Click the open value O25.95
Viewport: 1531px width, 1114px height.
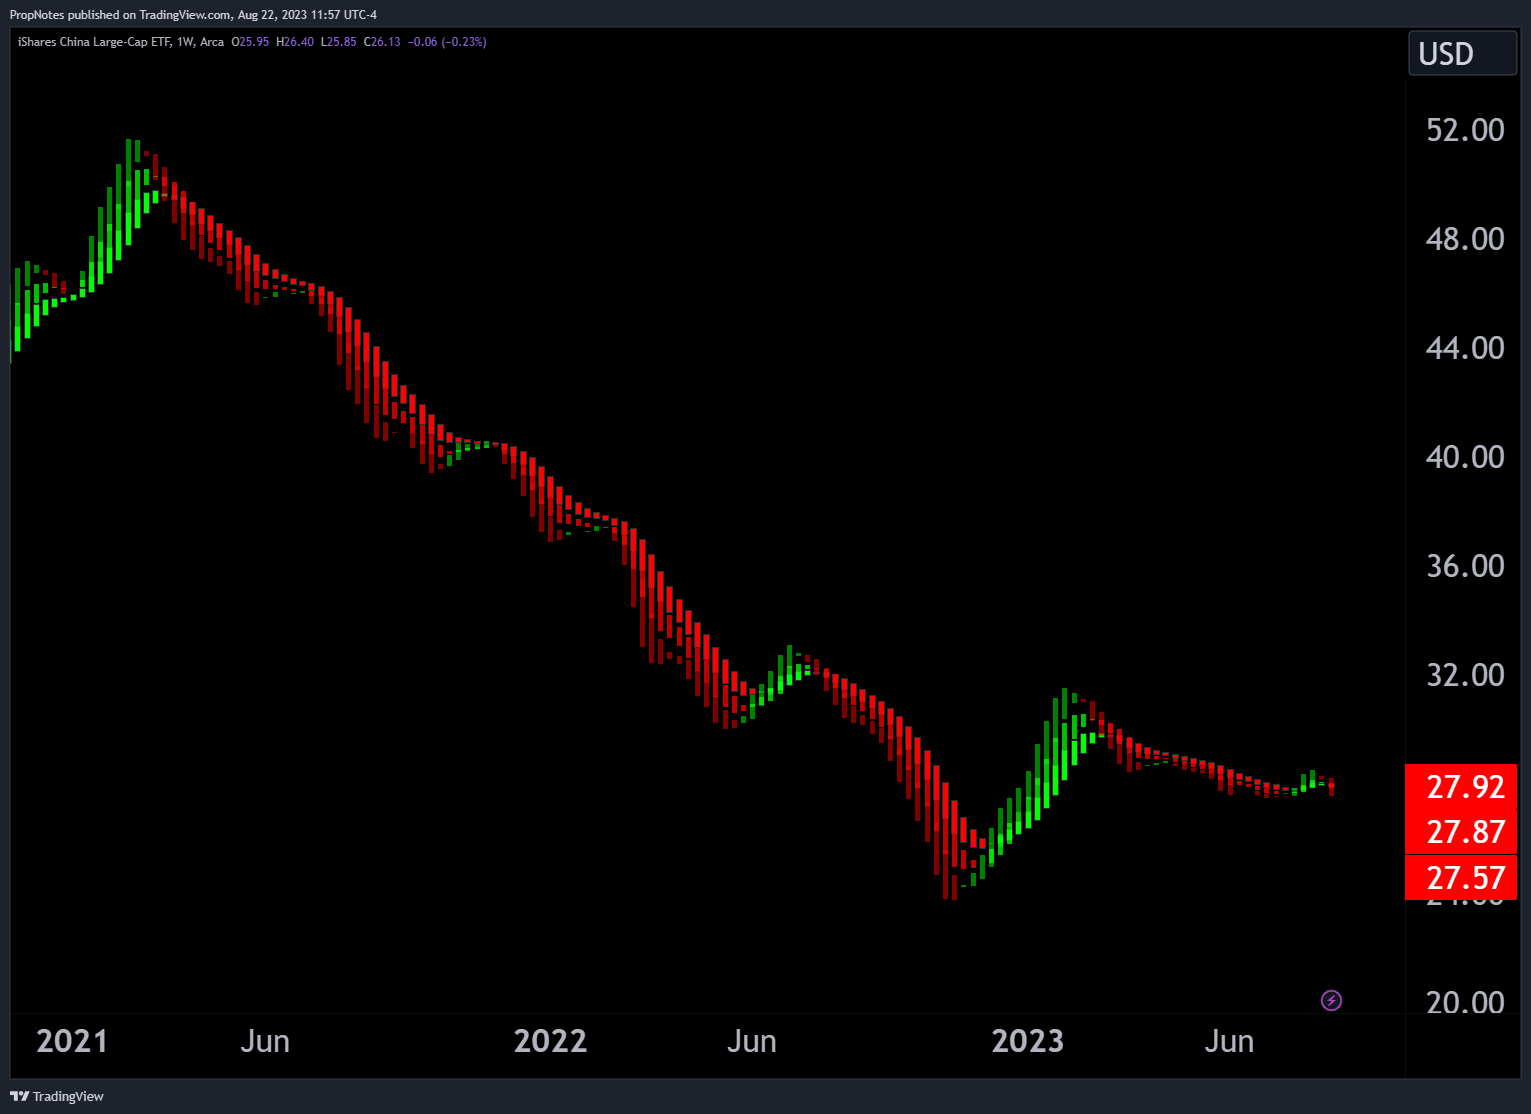point(250,42)
